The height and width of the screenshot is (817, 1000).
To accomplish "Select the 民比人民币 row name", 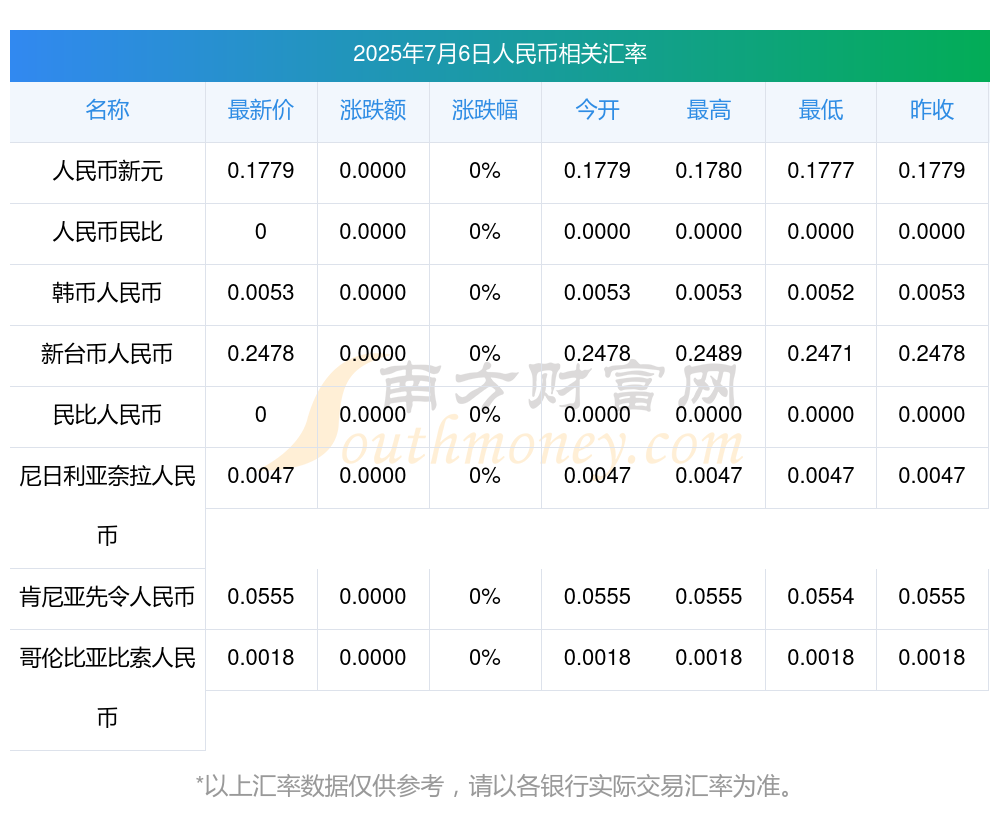I will (107, 415).
